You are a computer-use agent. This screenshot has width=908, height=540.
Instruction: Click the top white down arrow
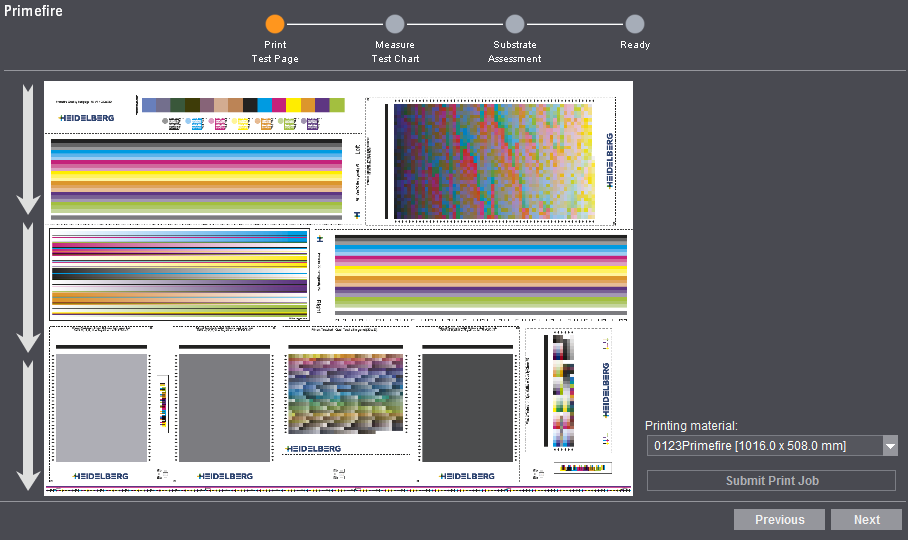(29, 150)
